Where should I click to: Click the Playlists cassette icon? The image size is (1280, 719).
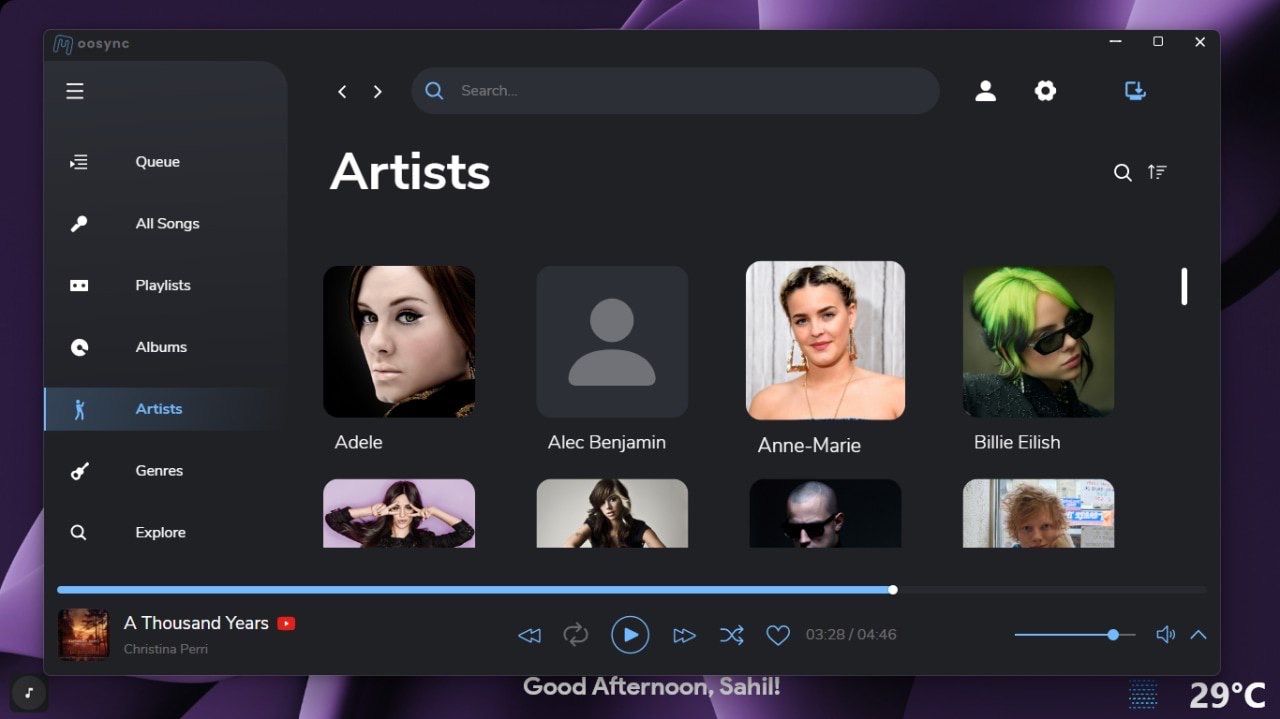[x=79, y=286]
